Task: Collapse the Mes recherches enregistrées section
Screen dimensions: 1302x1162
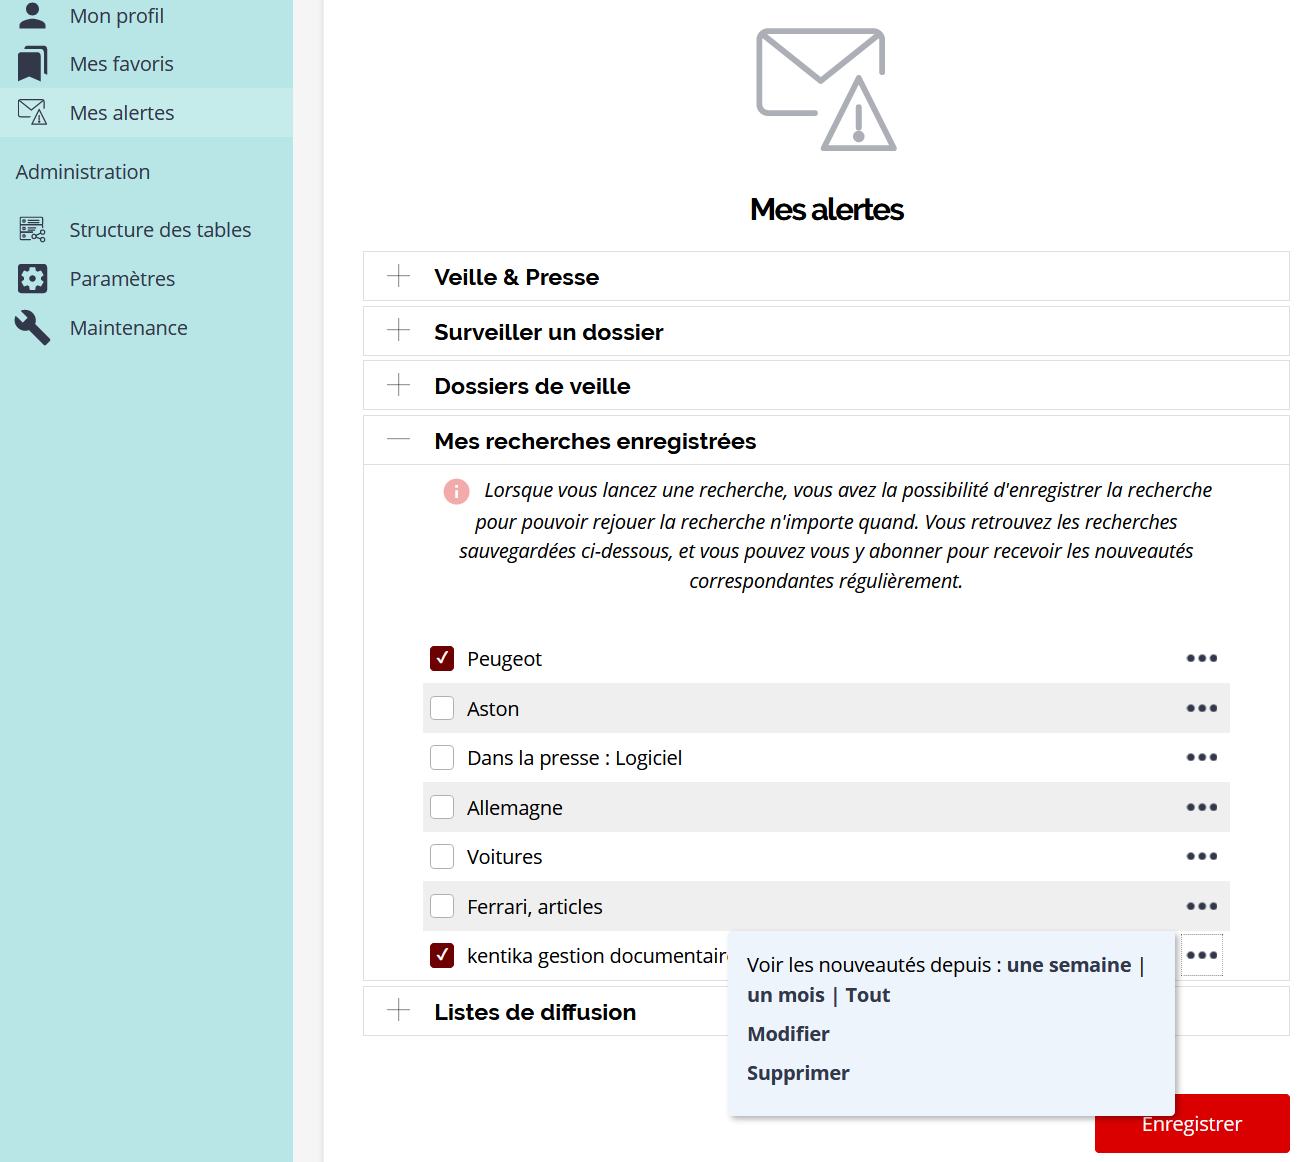Action: (x=826, y=440)
